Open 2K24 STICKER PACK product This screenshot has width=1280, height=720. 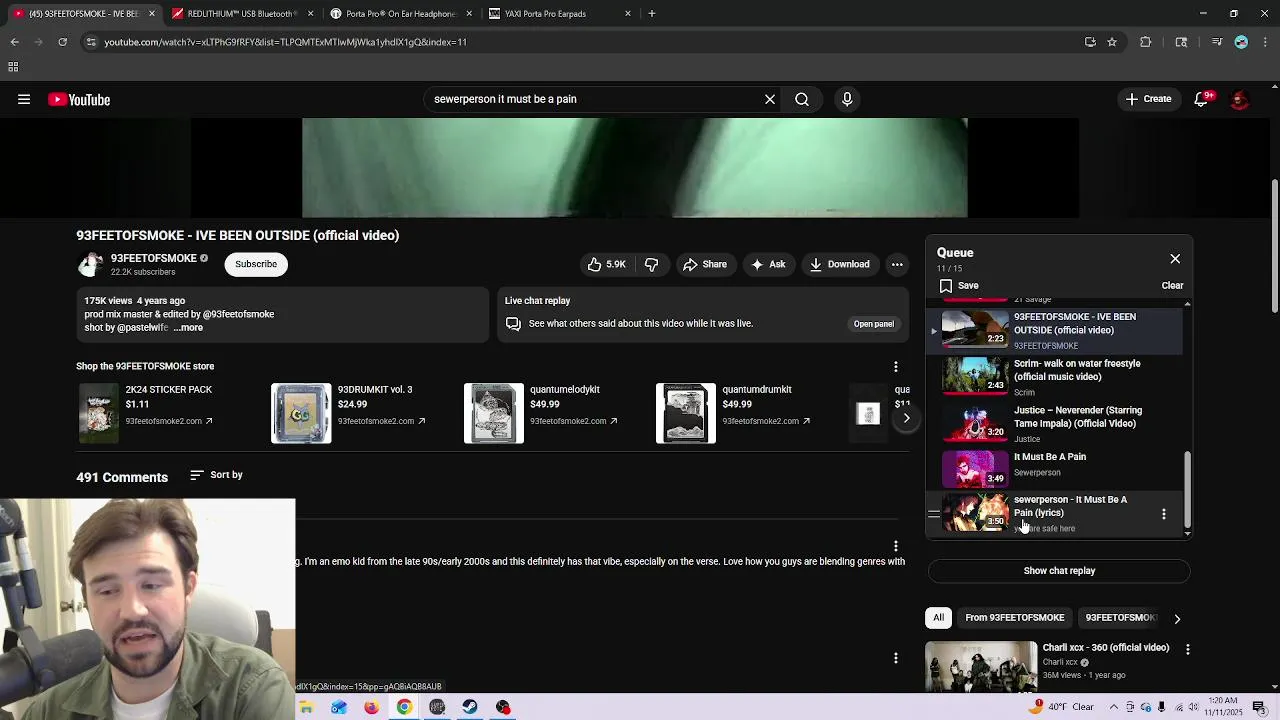tap(98, 413)
